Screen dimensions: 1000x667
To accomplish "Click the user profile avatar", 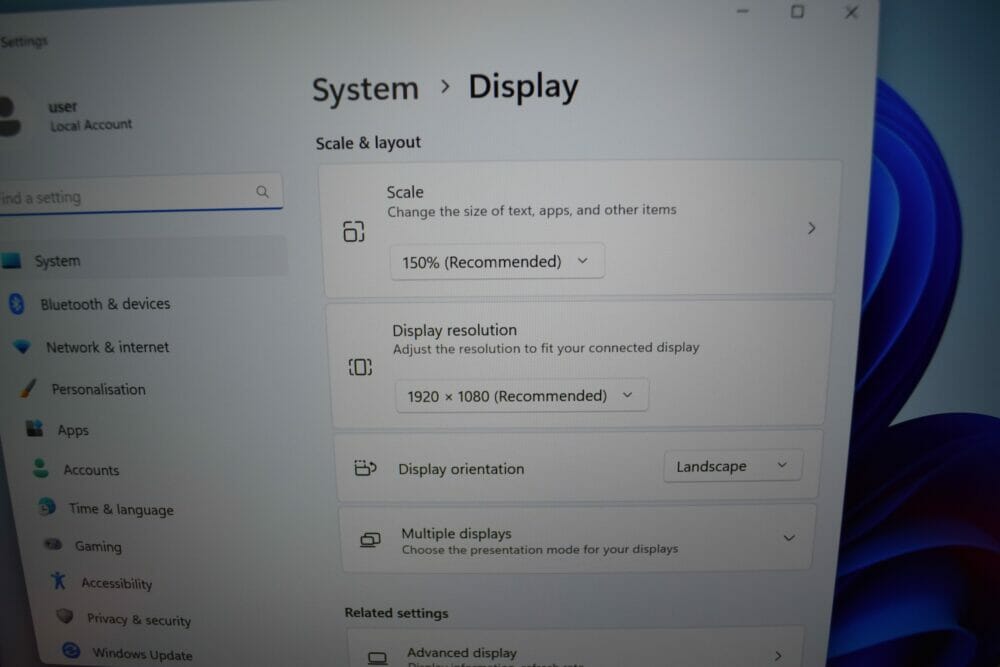I will point(9,116).
